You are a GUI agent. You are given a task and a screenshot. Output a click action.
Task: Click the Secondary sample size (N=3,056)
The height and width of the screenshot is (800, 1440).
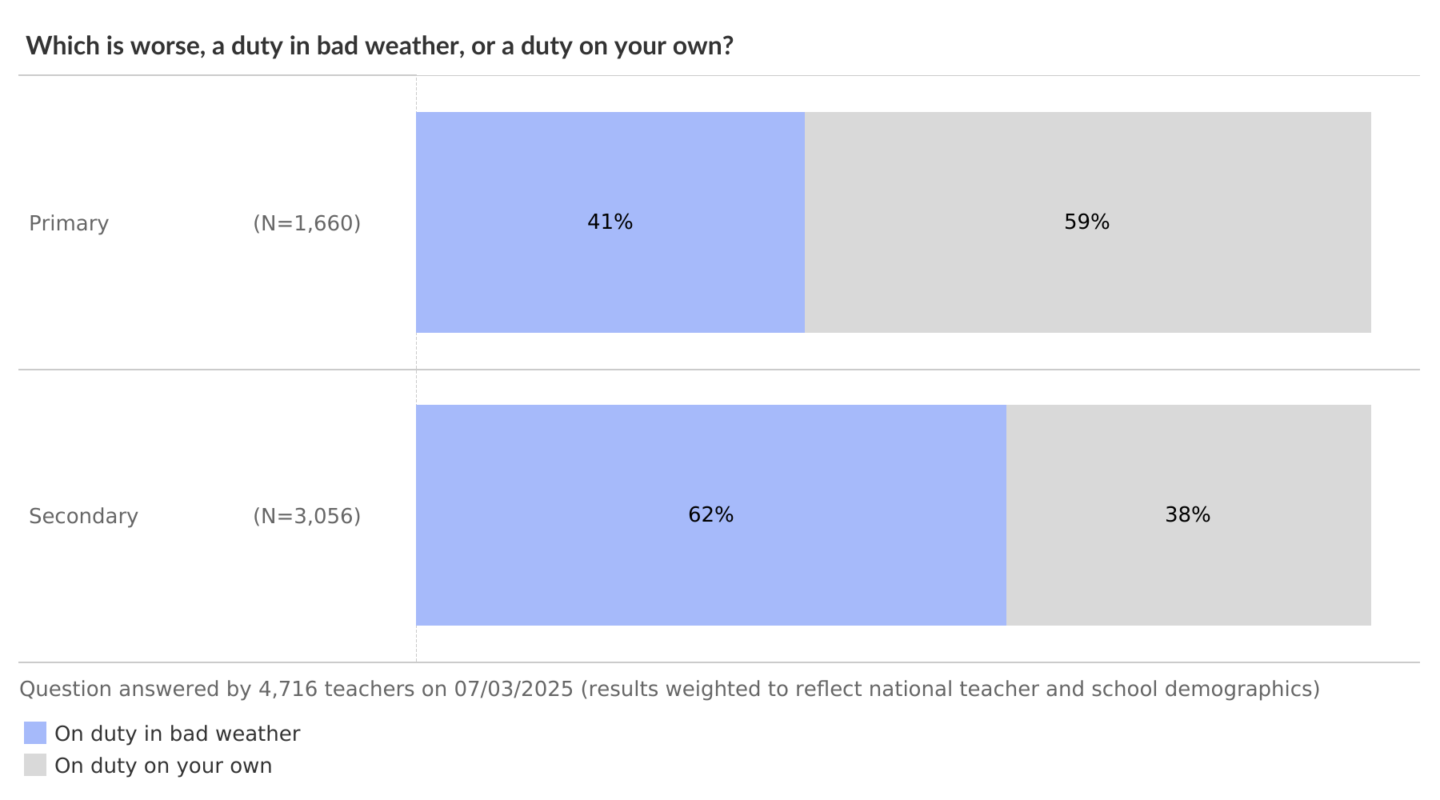pos(307,516)
